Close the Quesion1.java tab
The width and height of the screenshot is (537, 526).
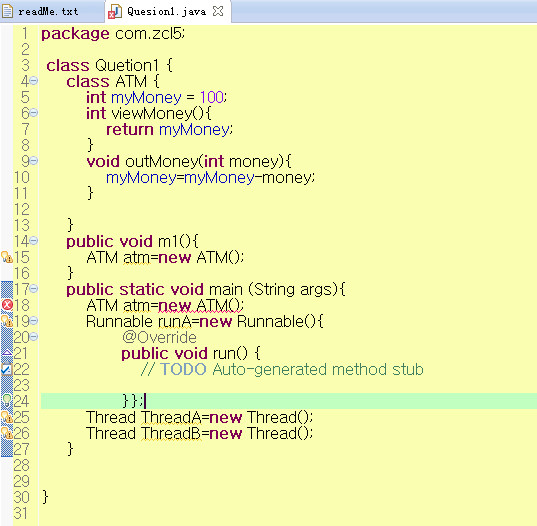click(218, 11)
